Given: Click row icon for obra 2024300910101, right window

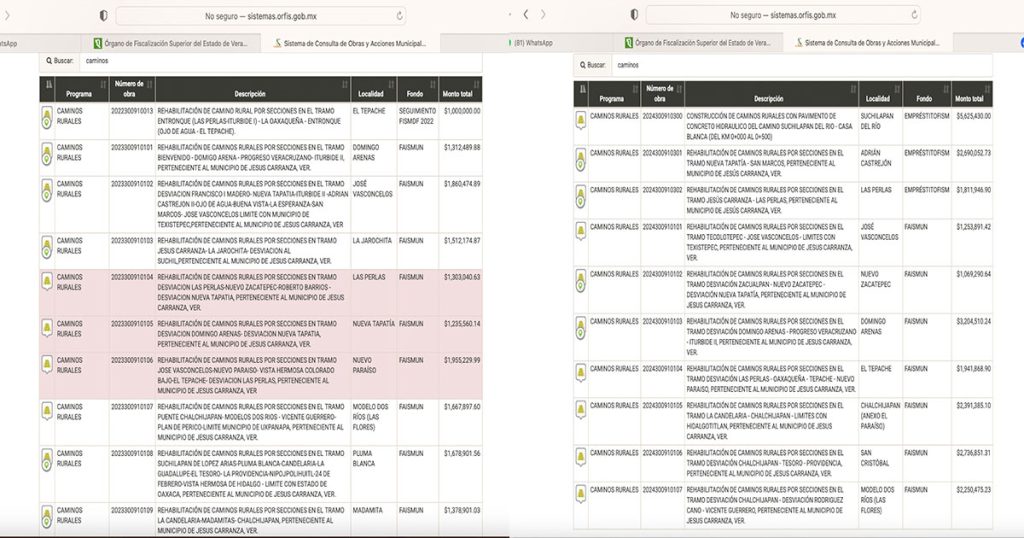Looking at the screenshot, I should (581, 231).
